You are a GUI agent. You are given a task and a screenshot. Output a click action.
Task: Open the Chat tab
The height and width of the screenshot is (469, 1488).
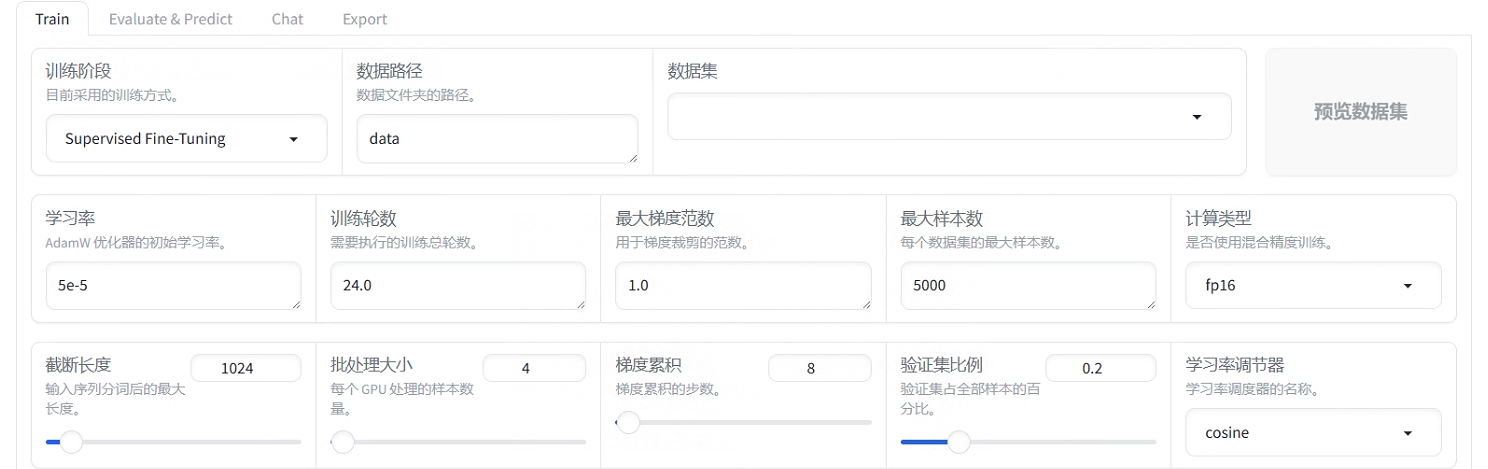pos(287,19)
